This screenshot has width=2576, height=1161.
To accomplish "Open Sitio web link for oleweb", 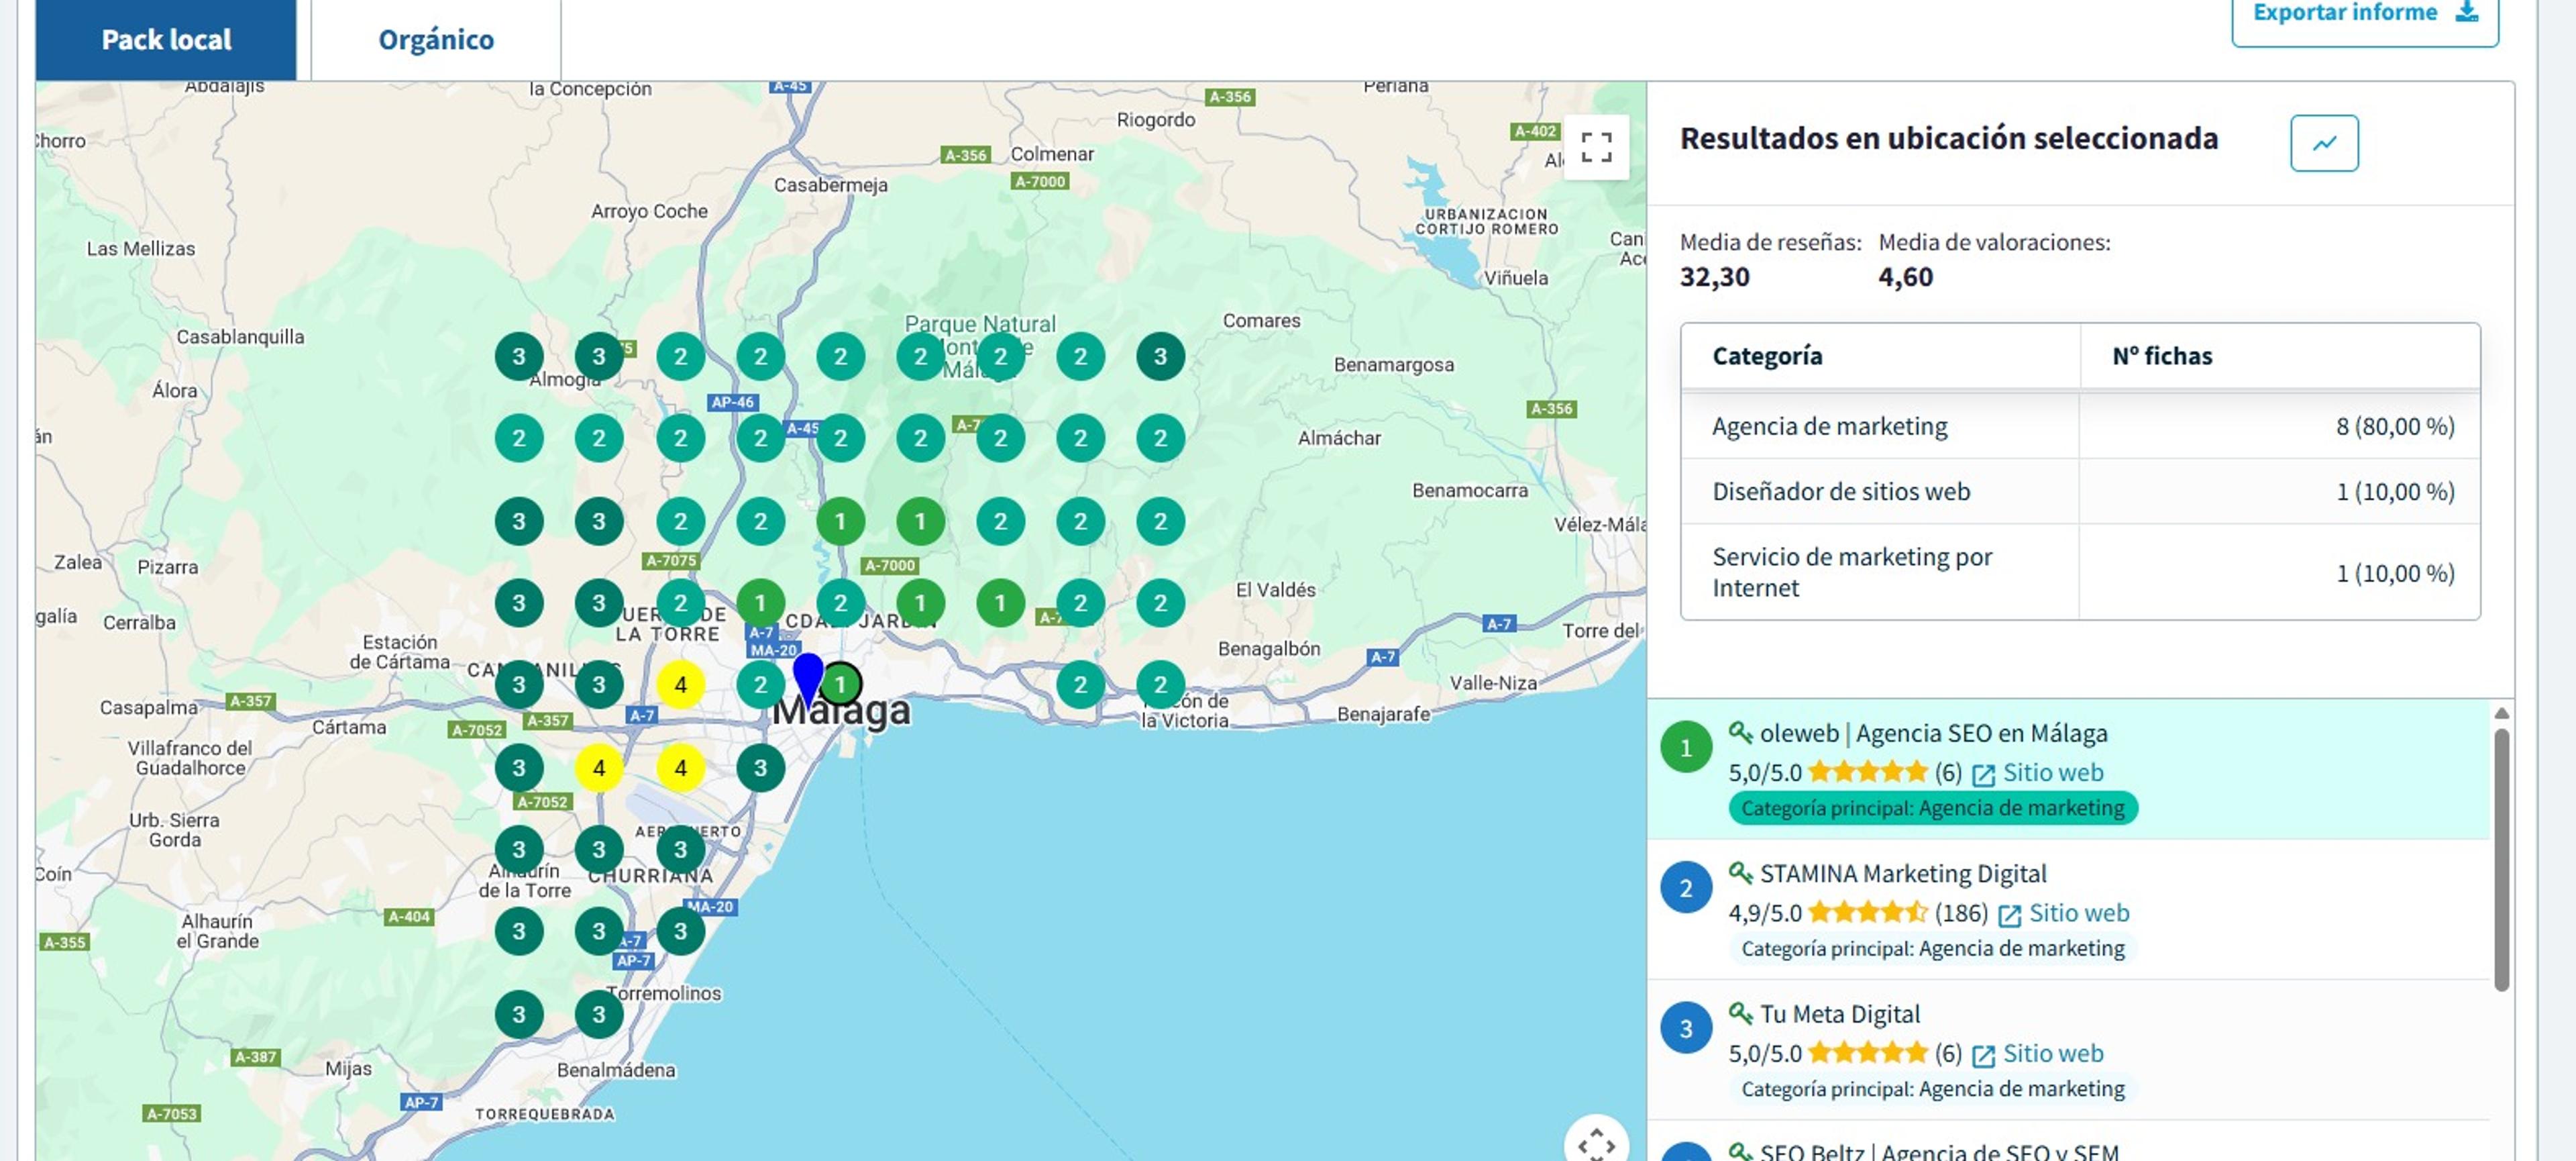I will coord(2053,773).
